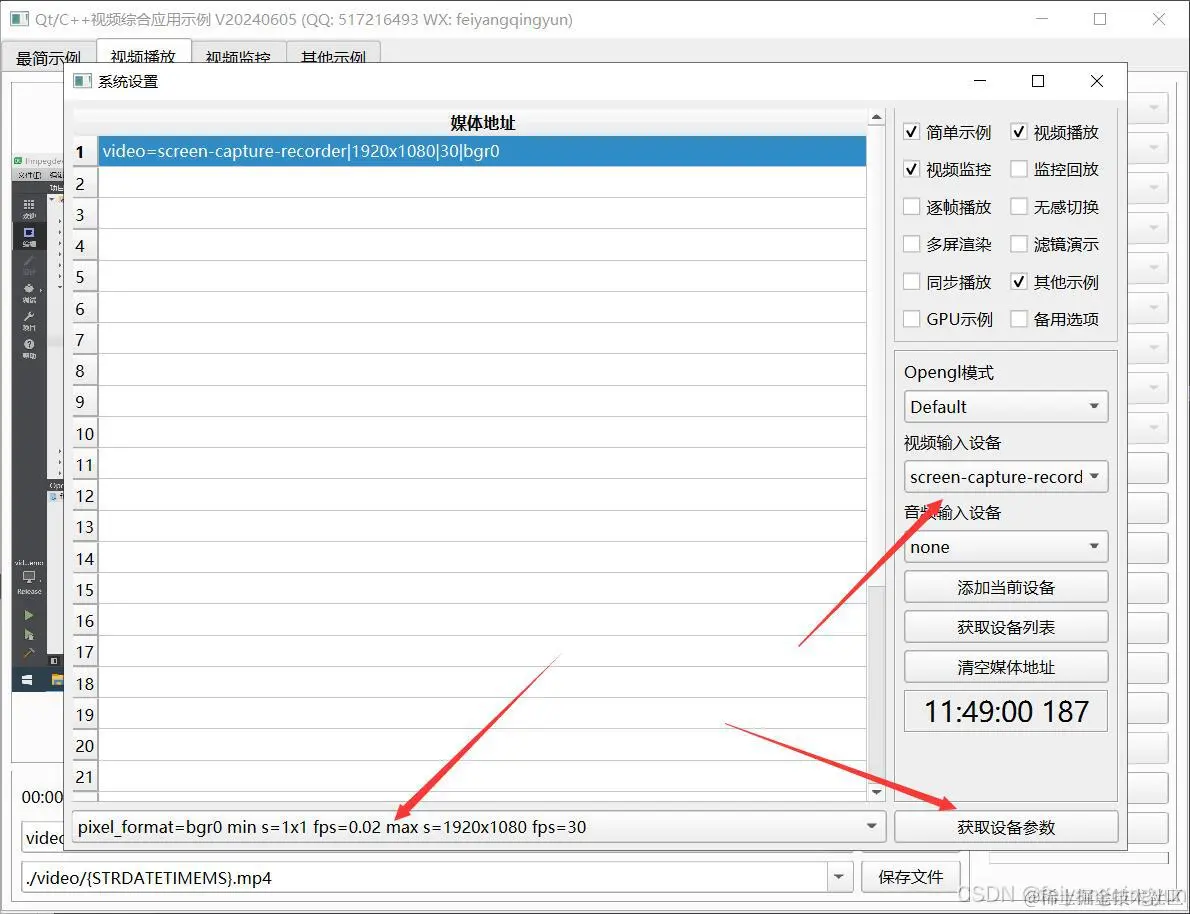Viewport: 1190px width, 914px height.
Task: Open the ./video save path dropdown arrow
Action: (839, 878)
